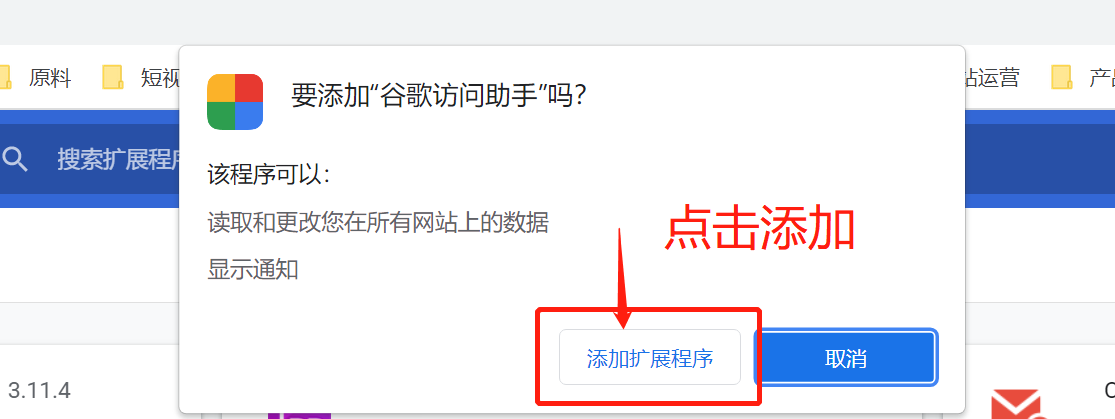The width and height of the screenshot is (1115, 419).
Task: Click the version number 3.11.4
Action: (x=39, y=391)
